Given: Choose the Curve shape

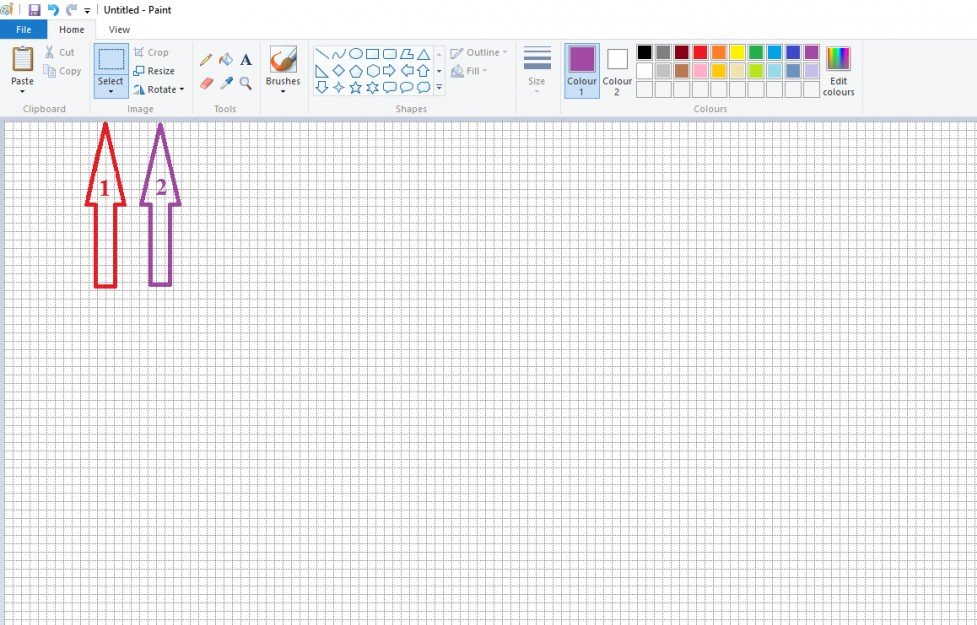Looking at the screenshot, I should tap(338, 54).
